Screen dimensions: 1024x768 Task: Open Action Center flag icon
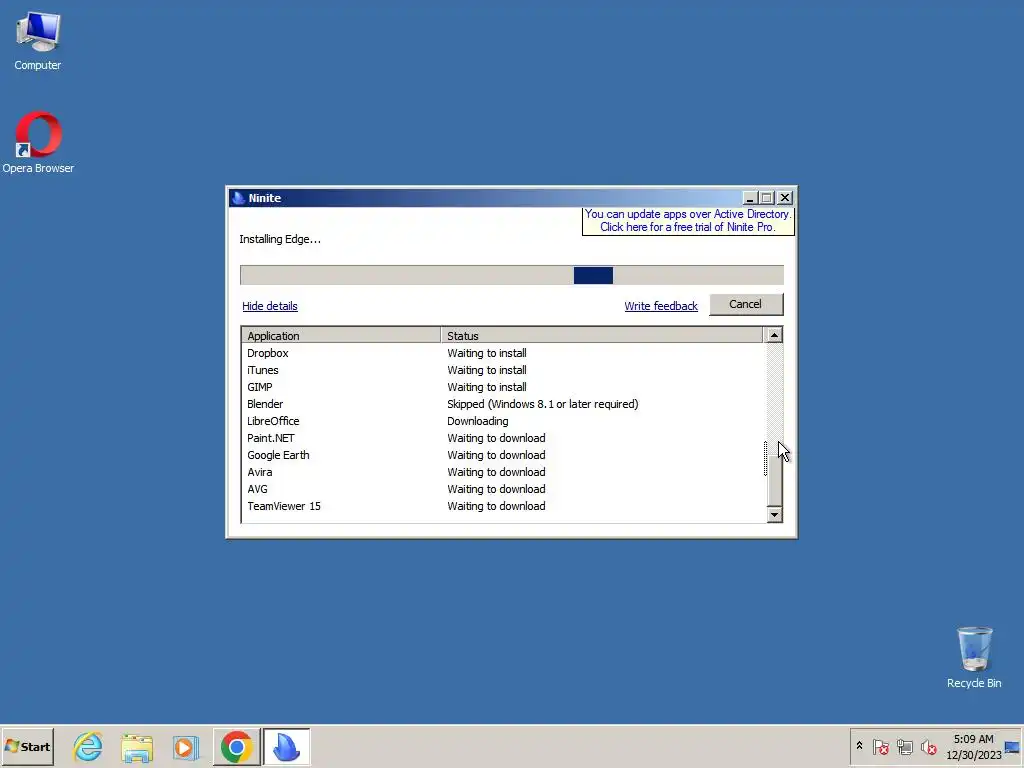pyautogui.click(x=880, y=746)
